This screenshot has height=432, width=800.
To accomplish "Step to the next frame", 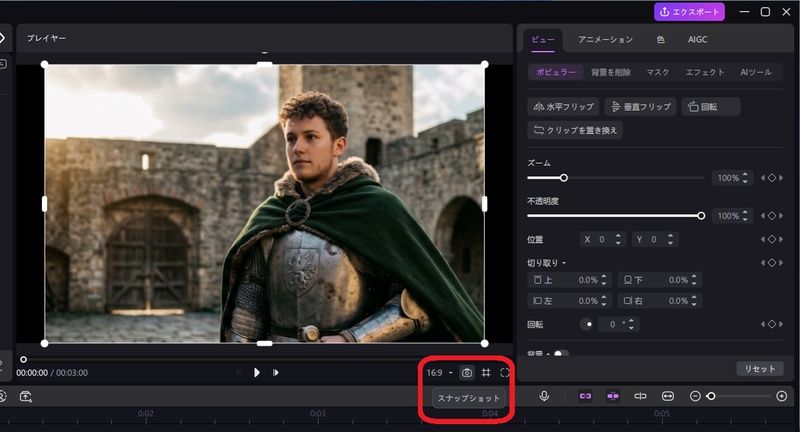I will pos(276,373).
